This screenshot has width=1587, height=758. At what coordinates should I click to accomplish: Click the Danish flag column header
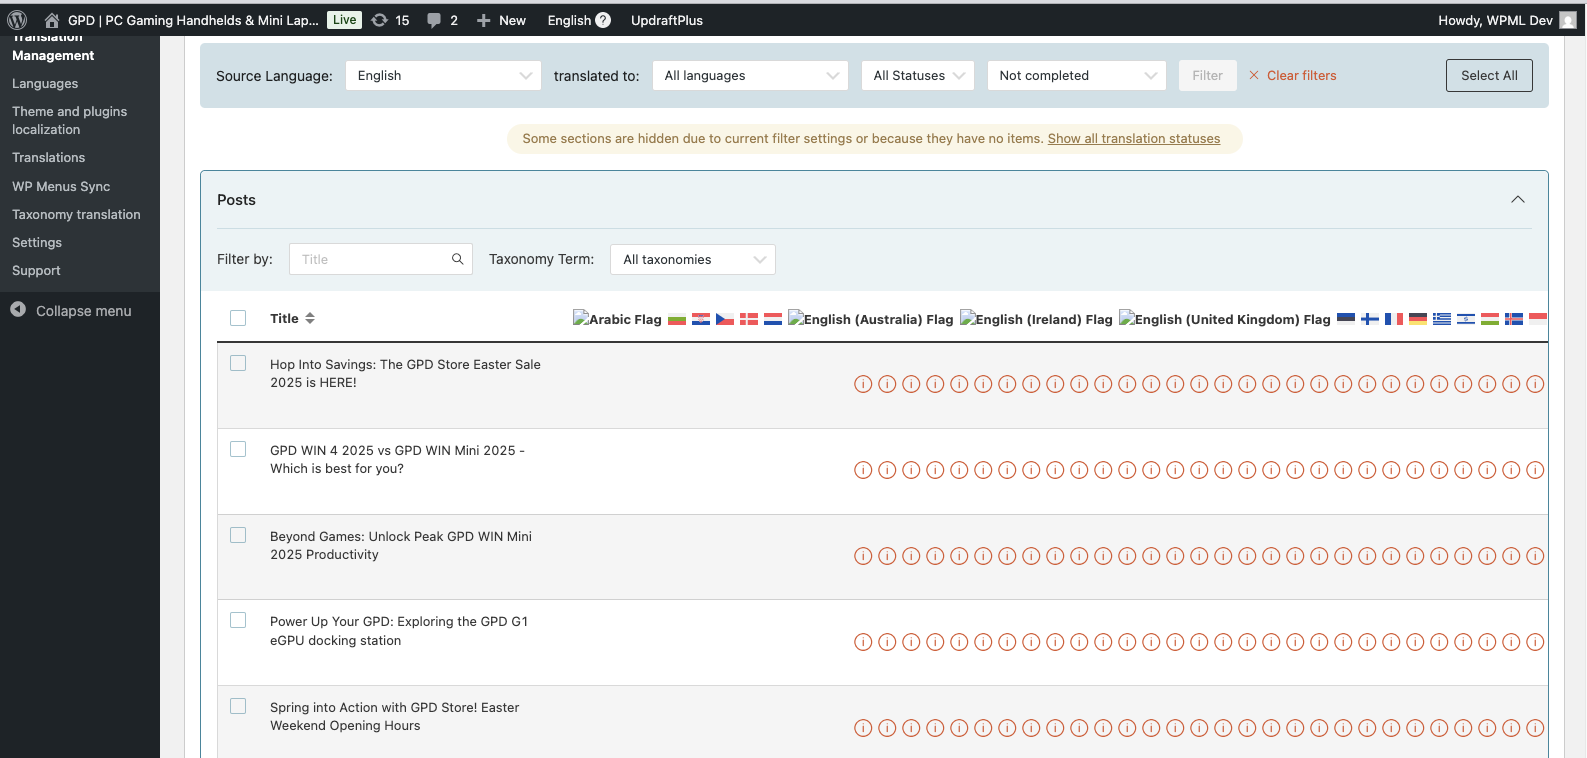749,319
